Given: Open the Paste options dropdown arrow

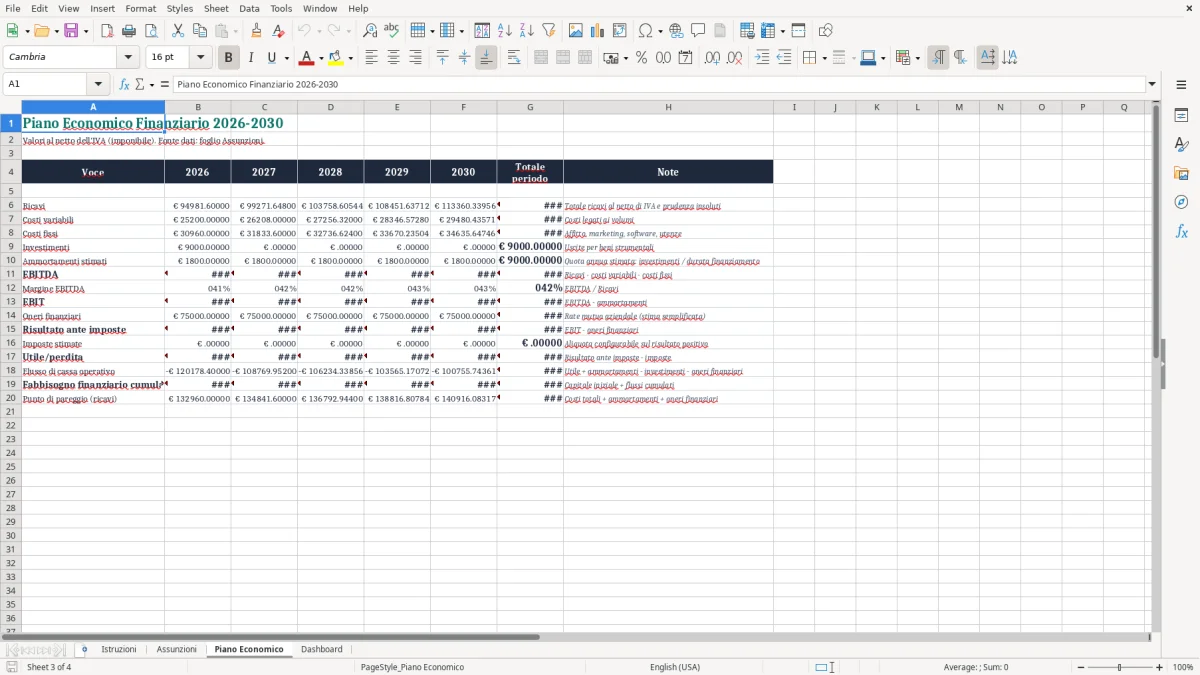Looking at the screenshot, I should pyautogui.click(x=235, y=31).
